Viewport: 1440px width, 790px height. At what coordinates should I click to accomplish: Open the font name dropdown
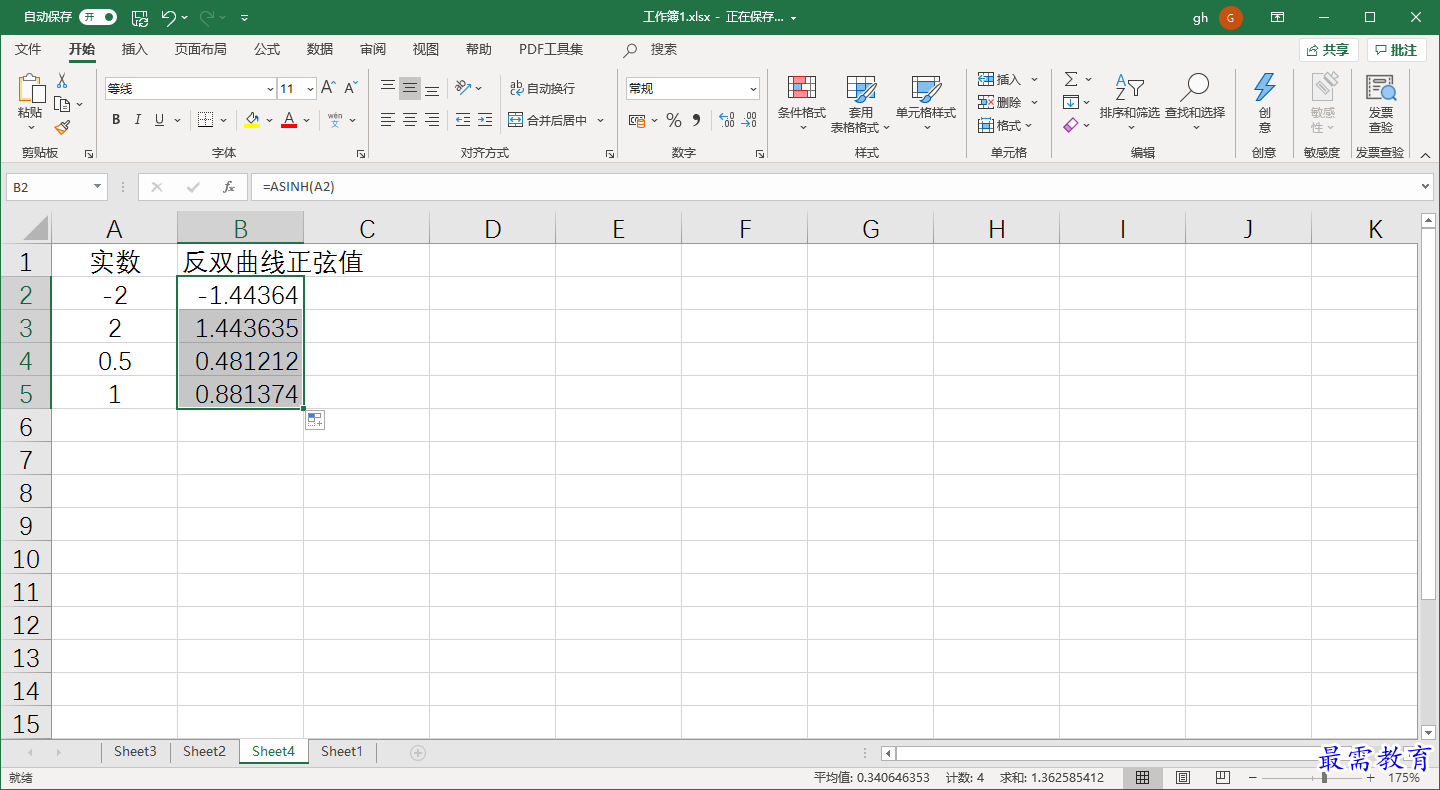point(270,89)
